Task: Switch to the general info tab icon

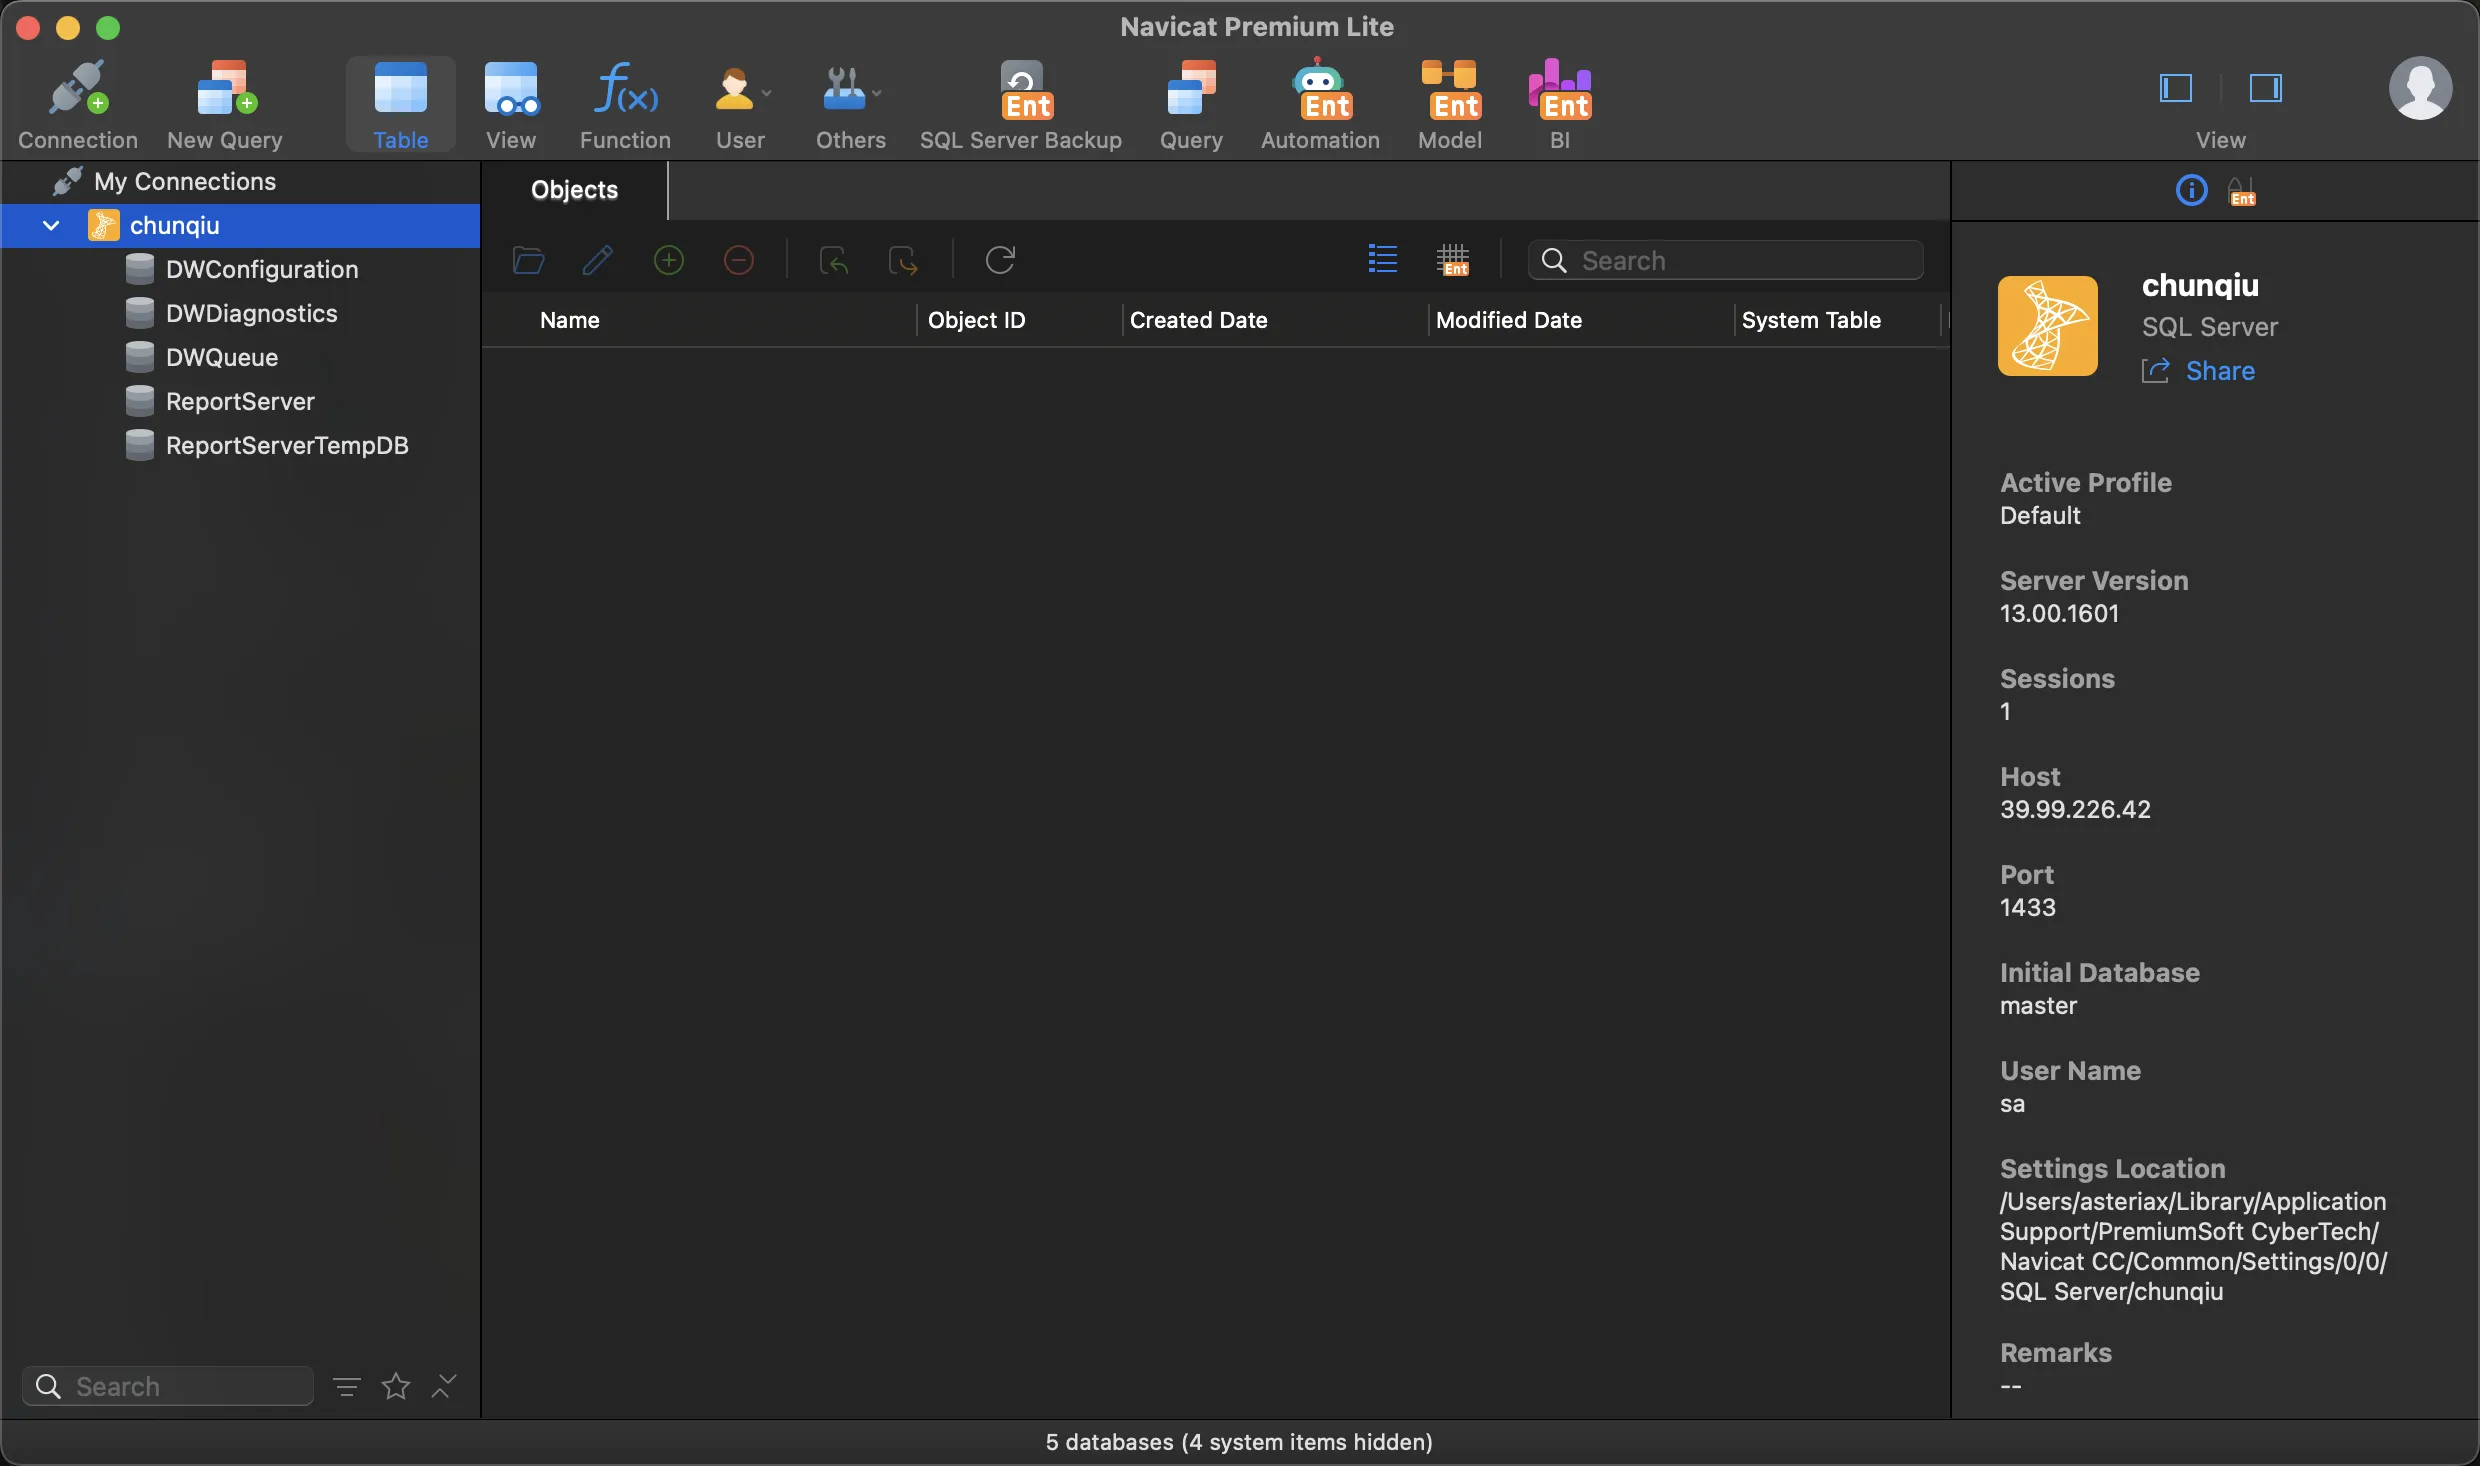Action: [2191, 190]
